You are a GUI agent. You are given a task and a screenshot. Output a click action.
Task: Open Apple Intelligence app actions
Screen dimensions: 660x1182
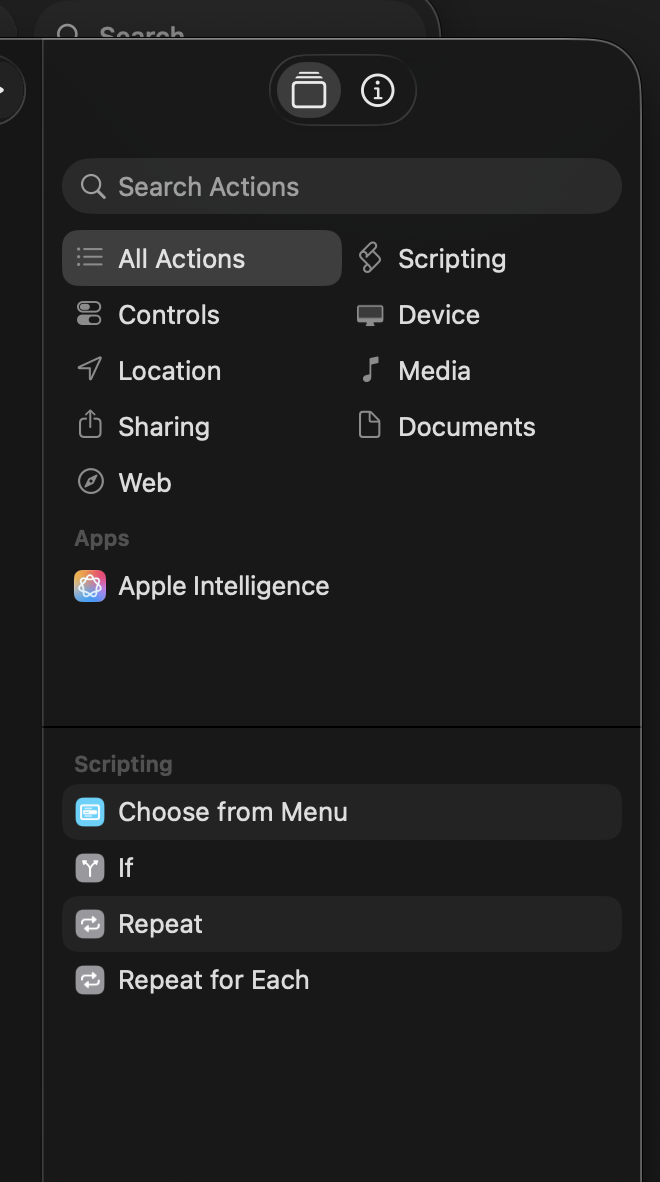[x=223, y=586]
